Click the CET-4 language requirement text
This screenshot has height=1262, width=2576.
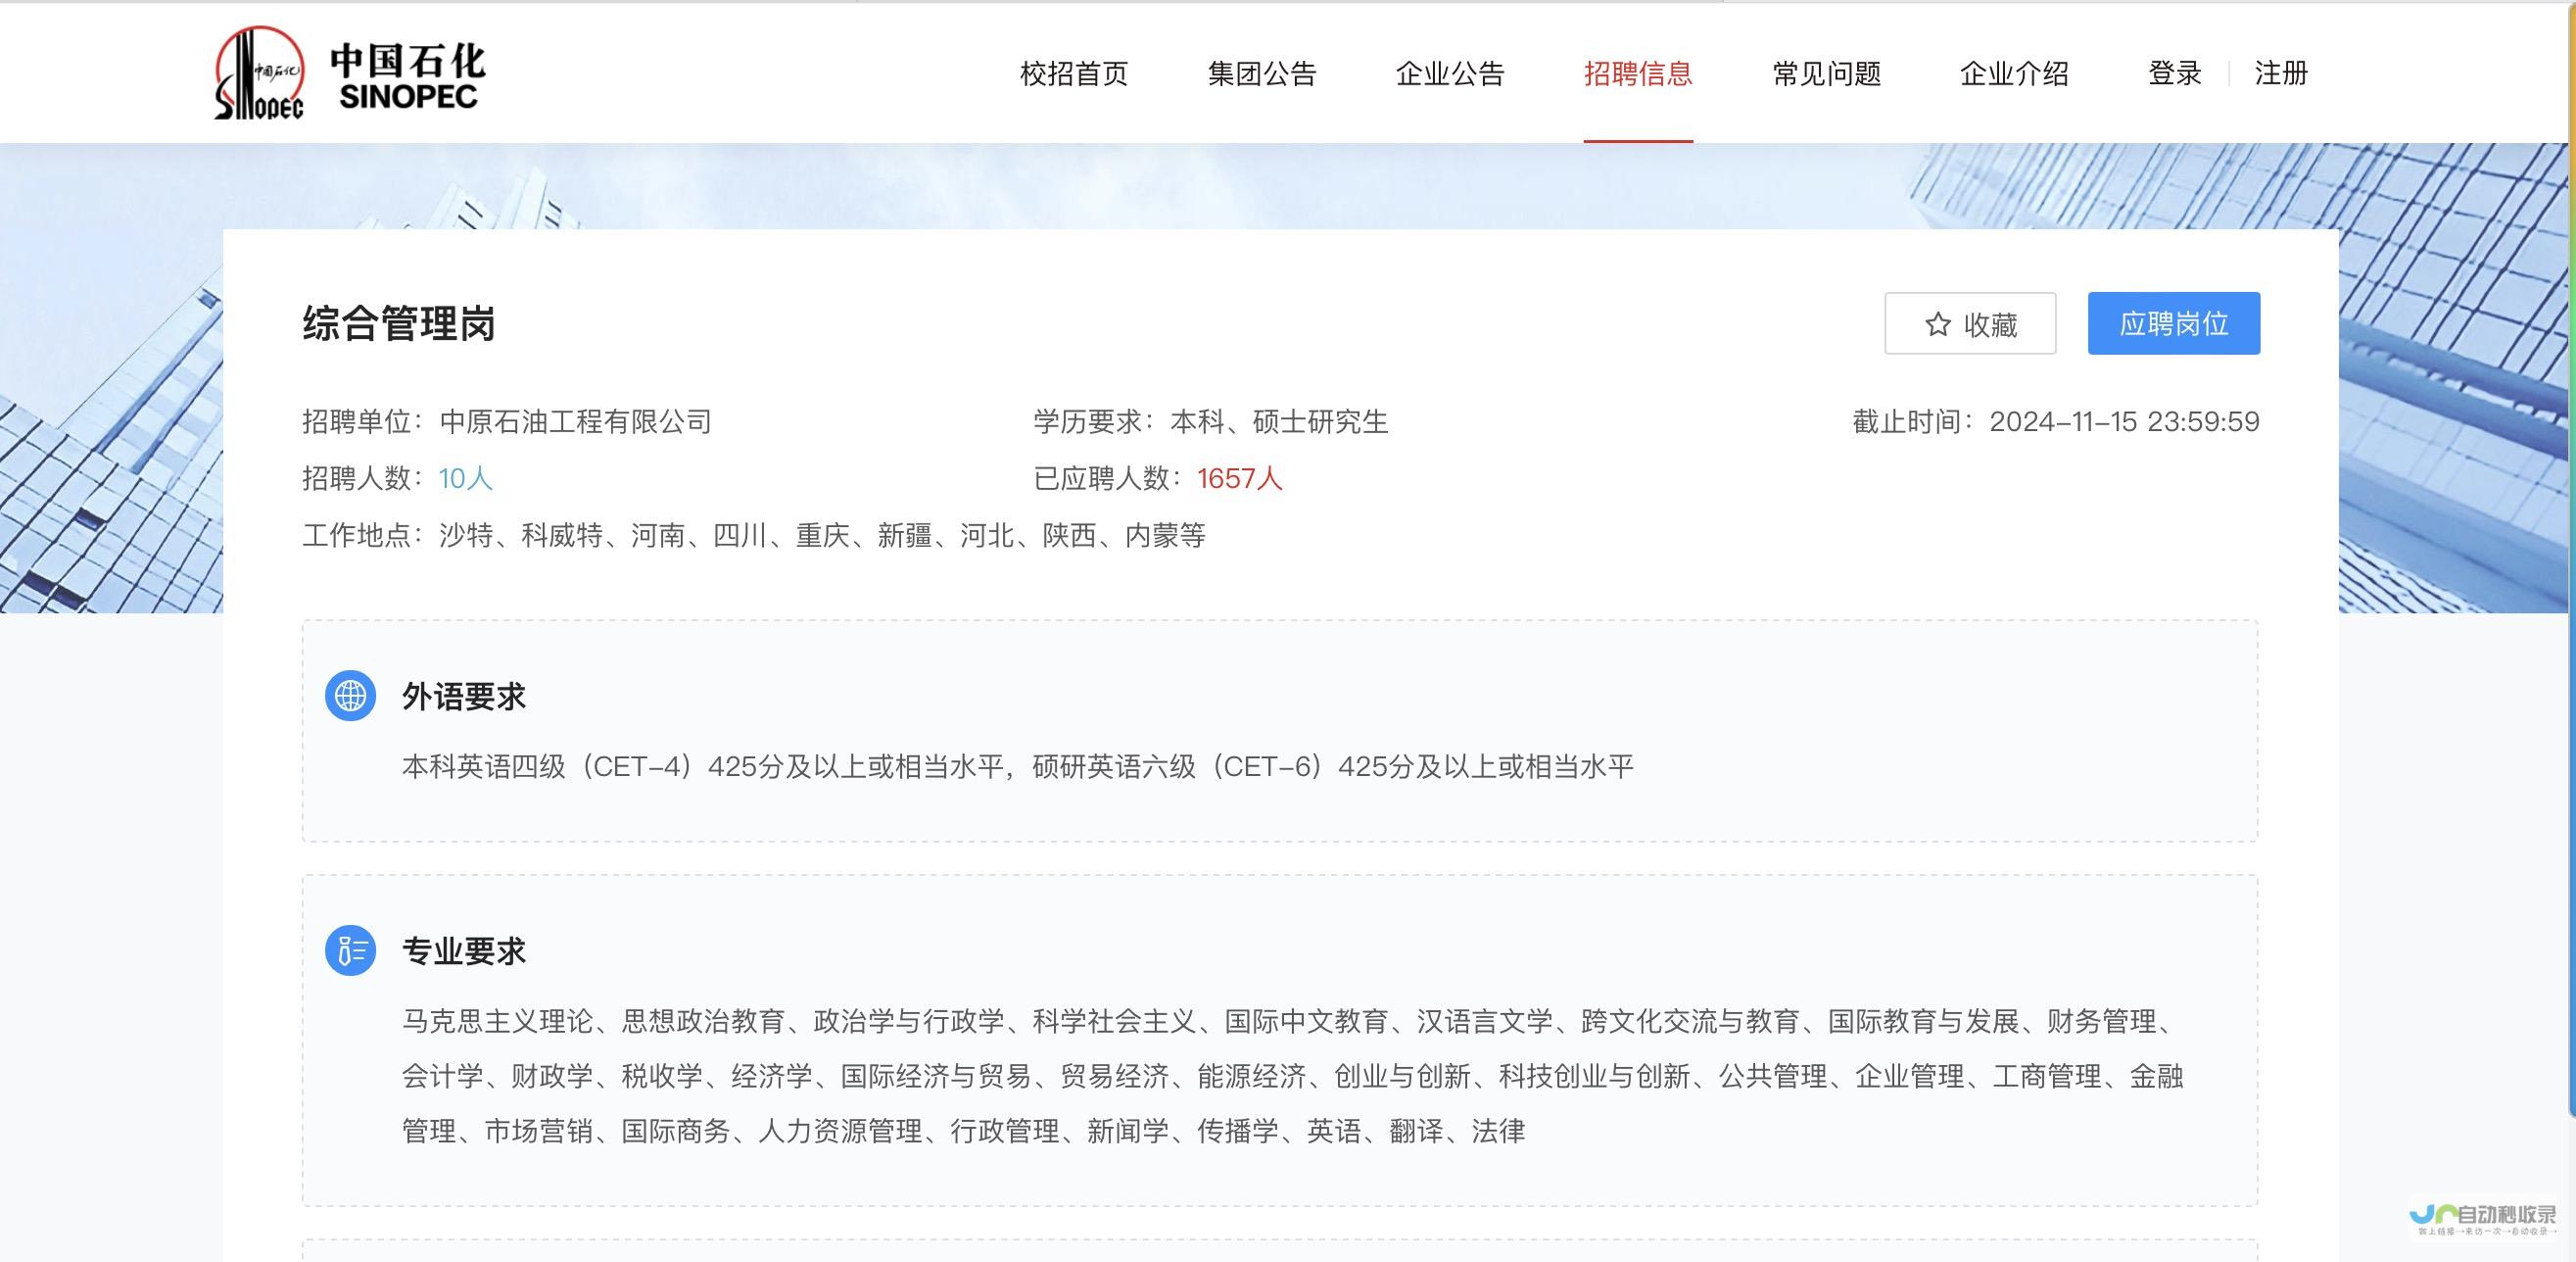pyautogui.click(x=1018, y=767)
